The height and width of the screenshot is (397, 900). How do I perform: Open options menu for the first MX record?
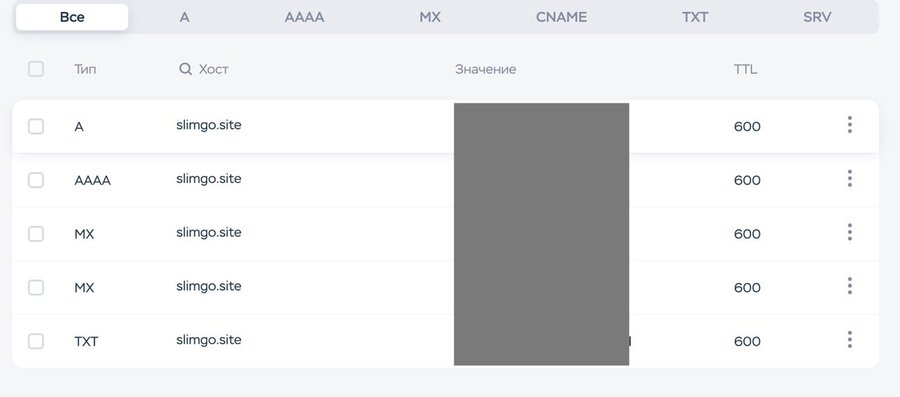[849, 232]
